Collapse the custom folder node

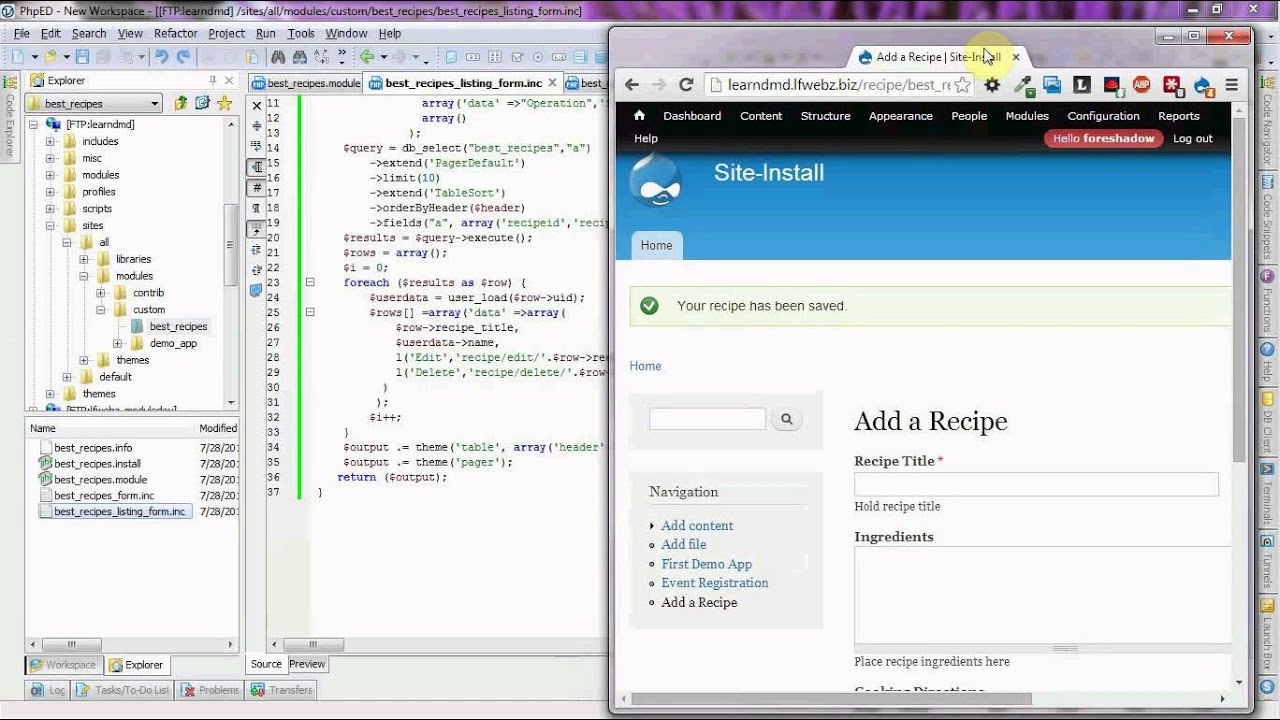tap(100, 310)
